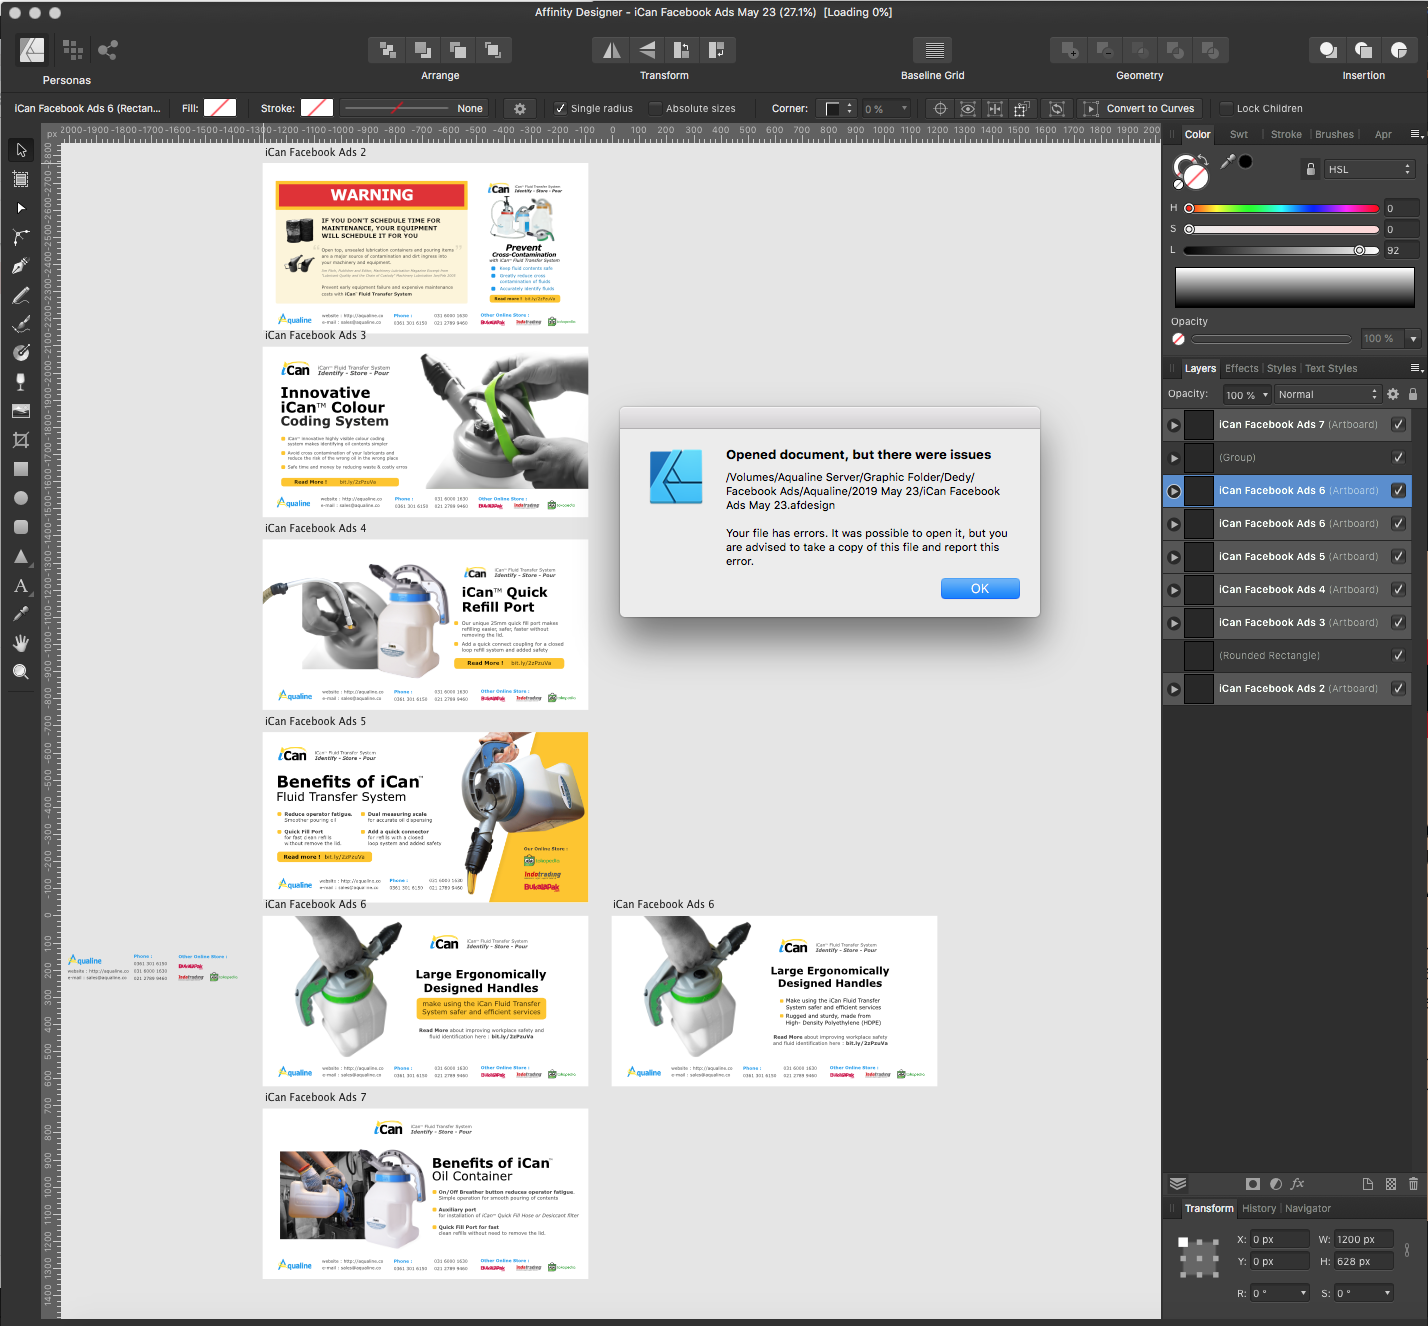Click the Insert inside selection icon
This screenshot has height=1326, width=1428.
(1399, 50)
